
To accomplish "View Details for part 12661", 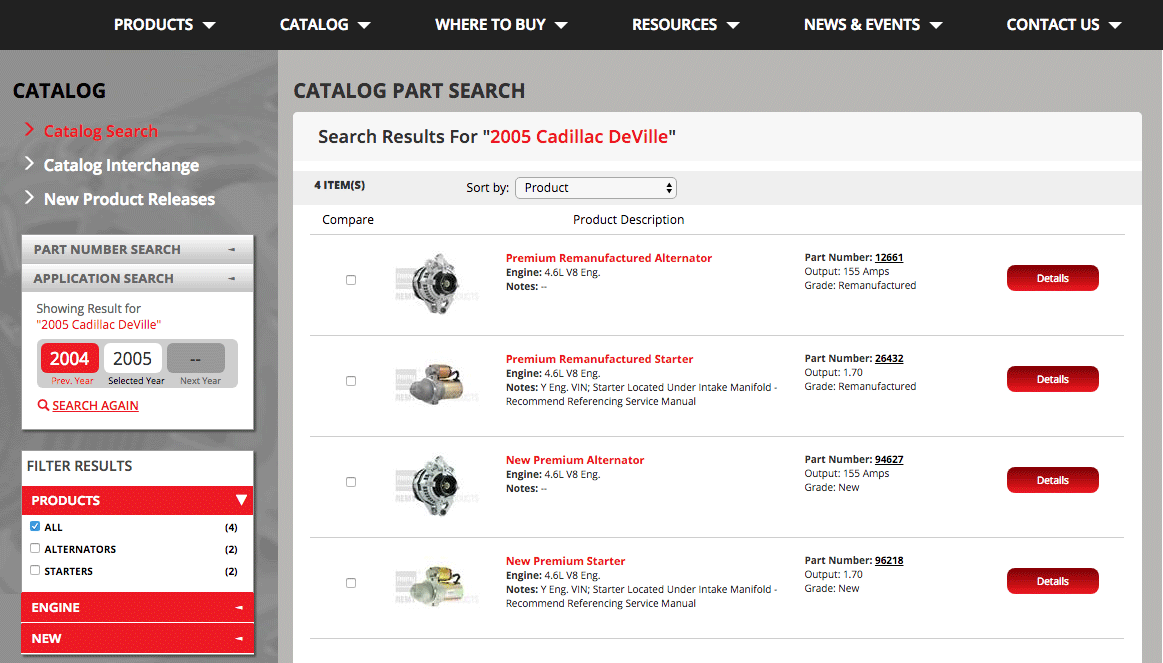I will 1052,278.
